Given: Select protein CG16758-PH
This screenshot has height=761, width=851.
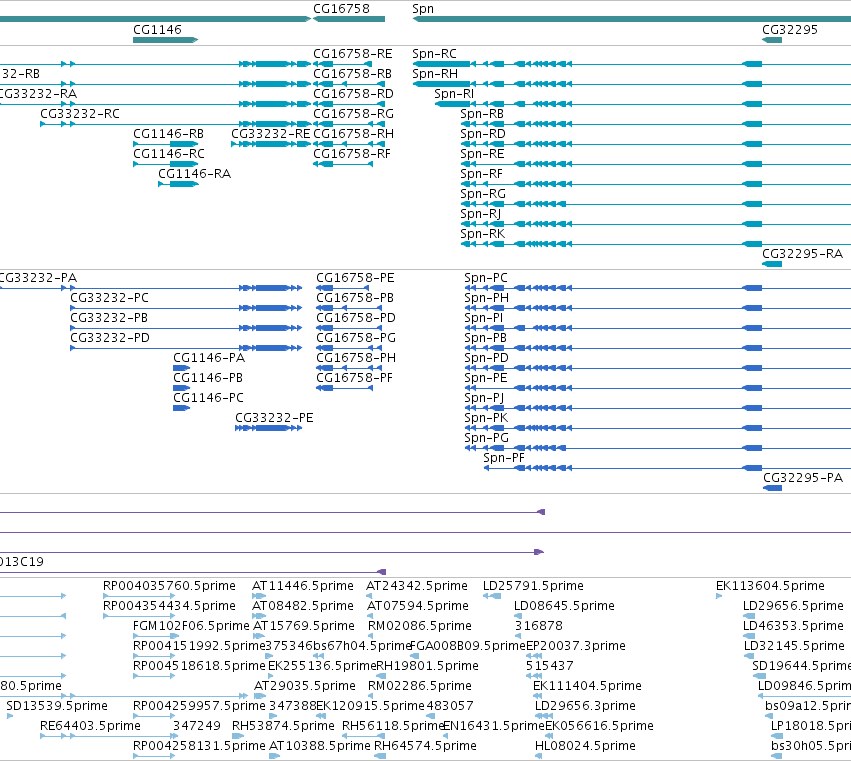Looking at the screenshot, I should coord(355,358).
